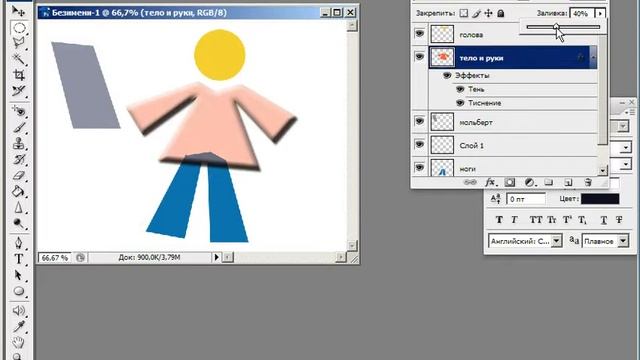Toggle lock transparent pixels
The width and height of the screenshot is (640, 360).
464,13
